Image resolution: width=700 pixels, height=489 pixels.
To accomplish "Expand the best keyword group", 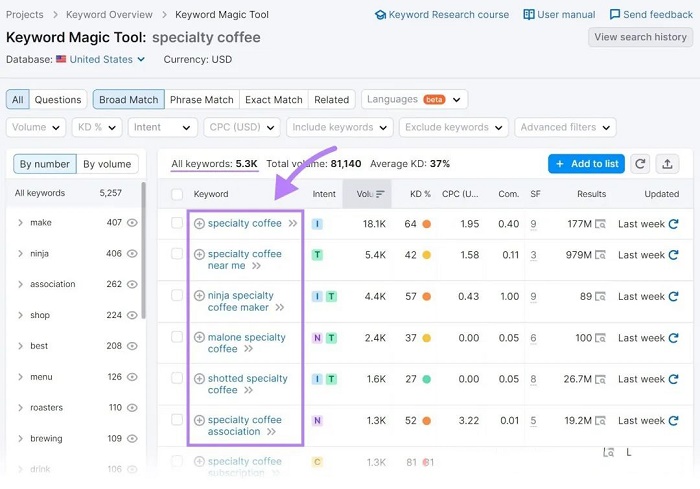I will point(21,346).
